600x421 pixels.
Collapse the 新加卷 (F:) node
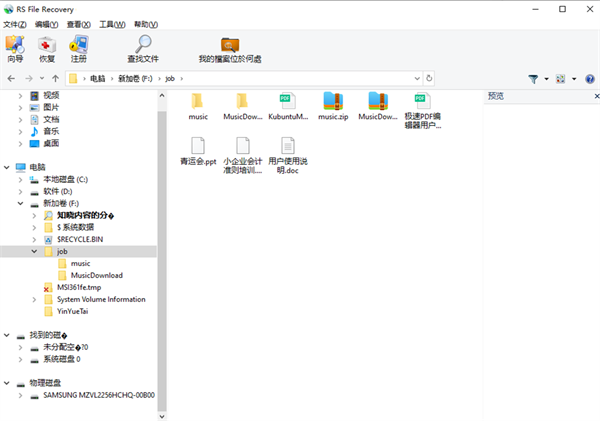pos(21,203)
